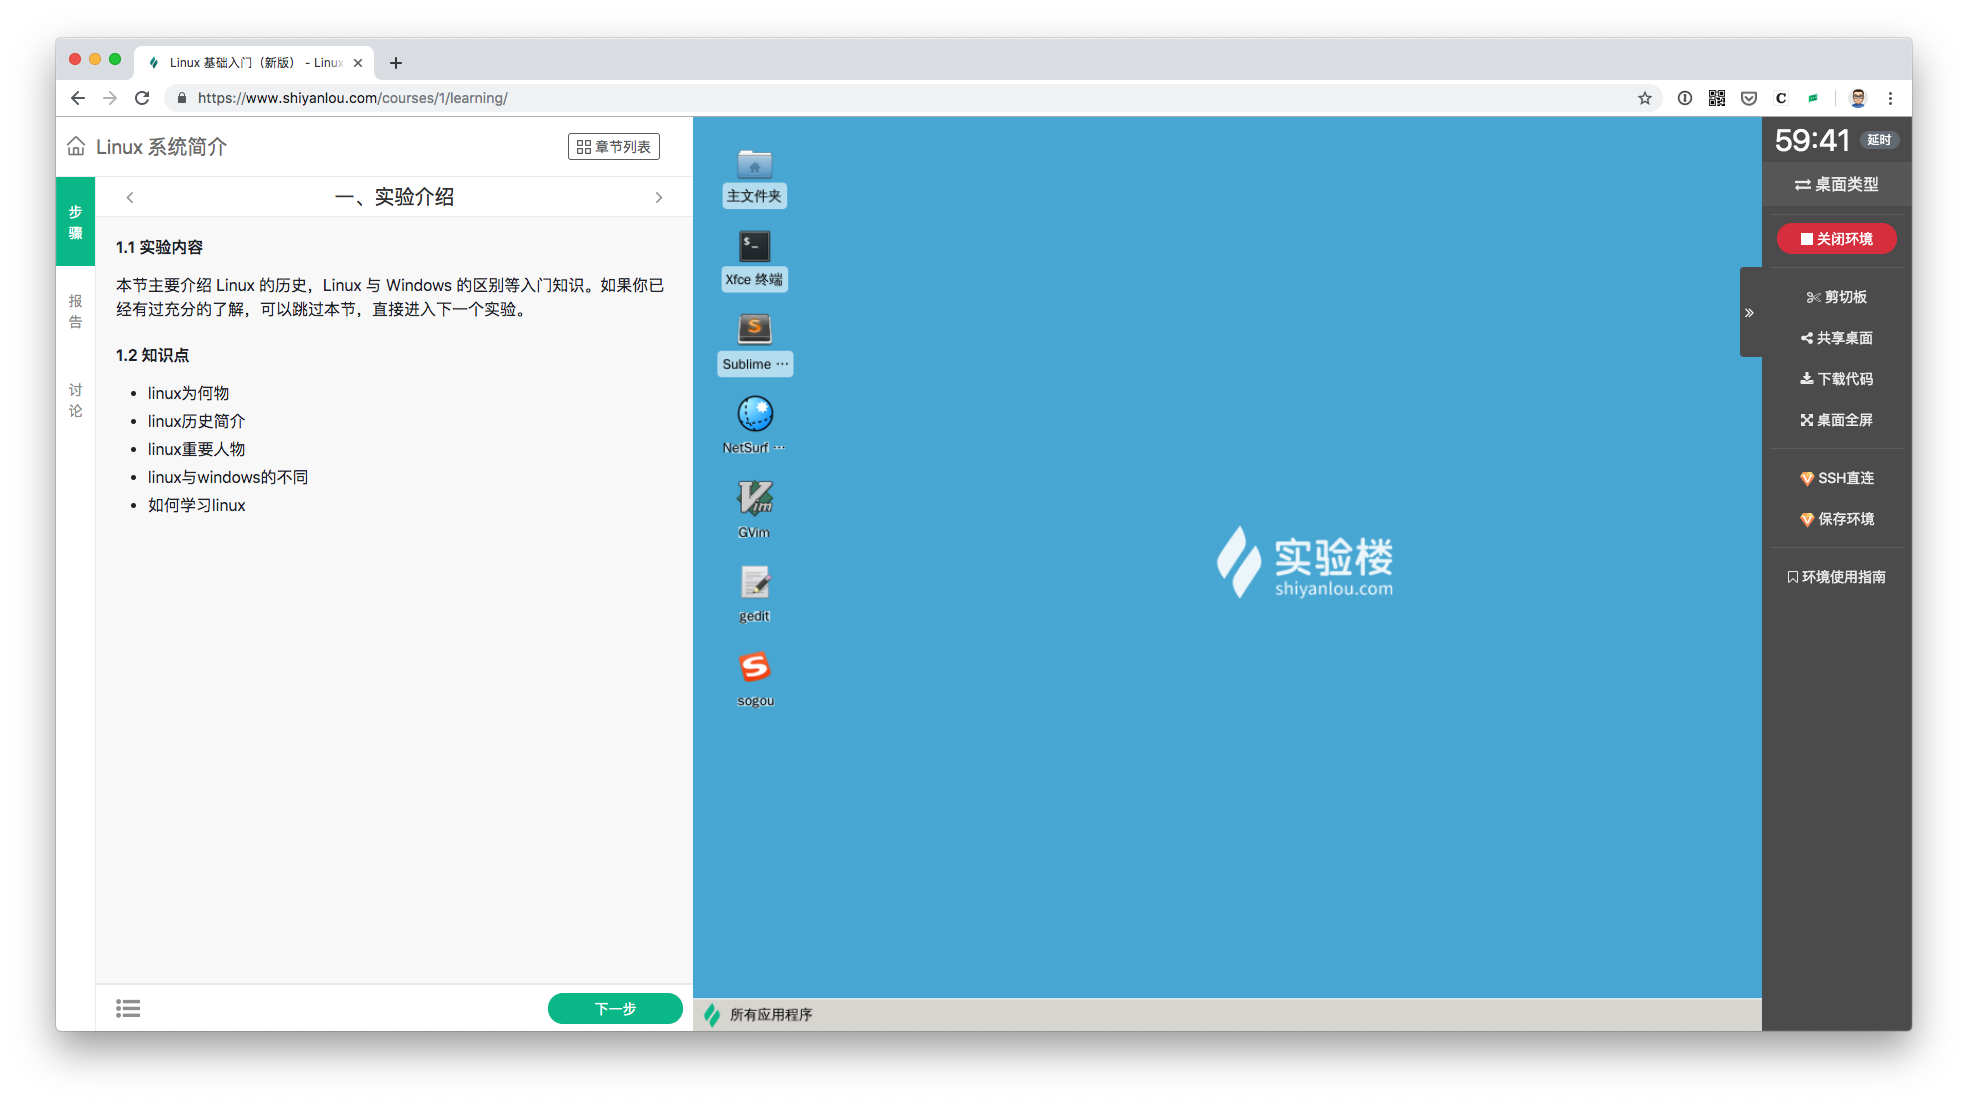Open the table of contents list icon

click(x=128, y=1008)
